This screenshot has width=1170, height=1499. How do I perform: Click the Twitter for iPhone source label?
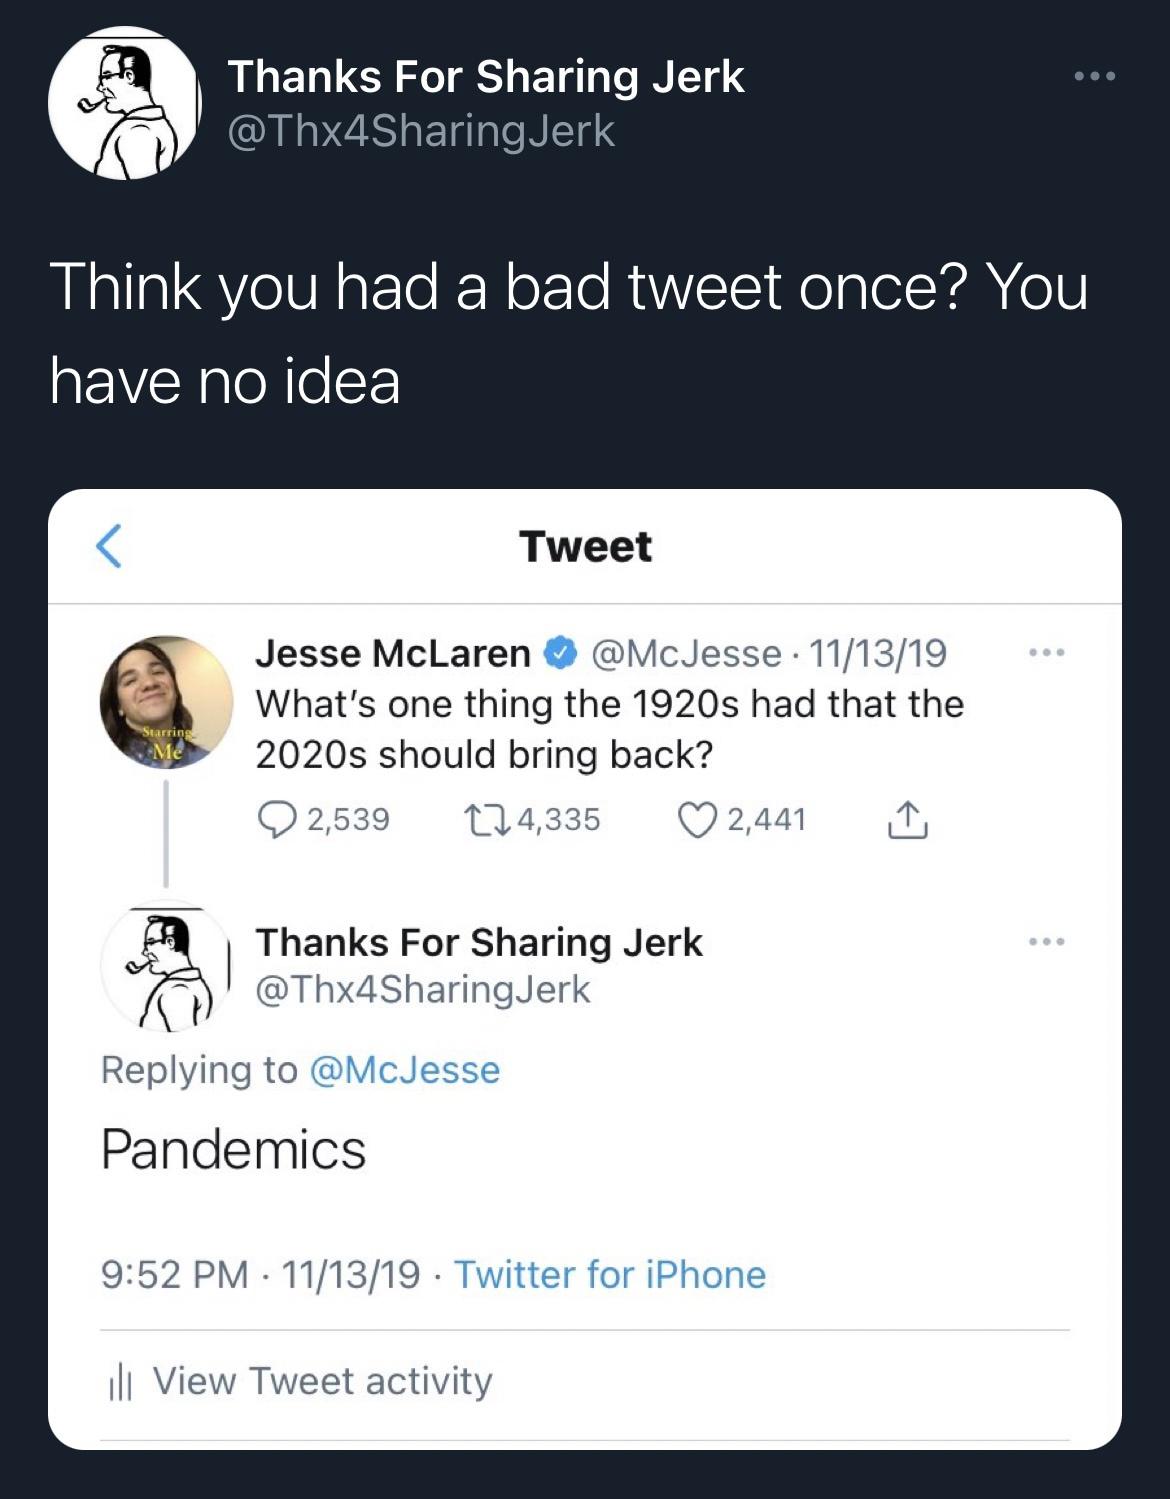click(x=610, y=1275)
